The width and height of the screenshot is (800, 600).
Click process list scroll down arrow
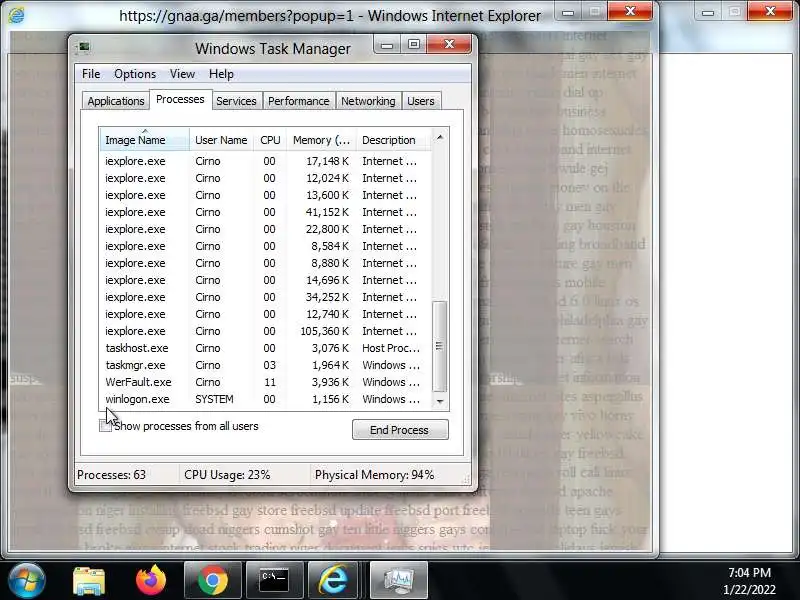tap(440, 402)
